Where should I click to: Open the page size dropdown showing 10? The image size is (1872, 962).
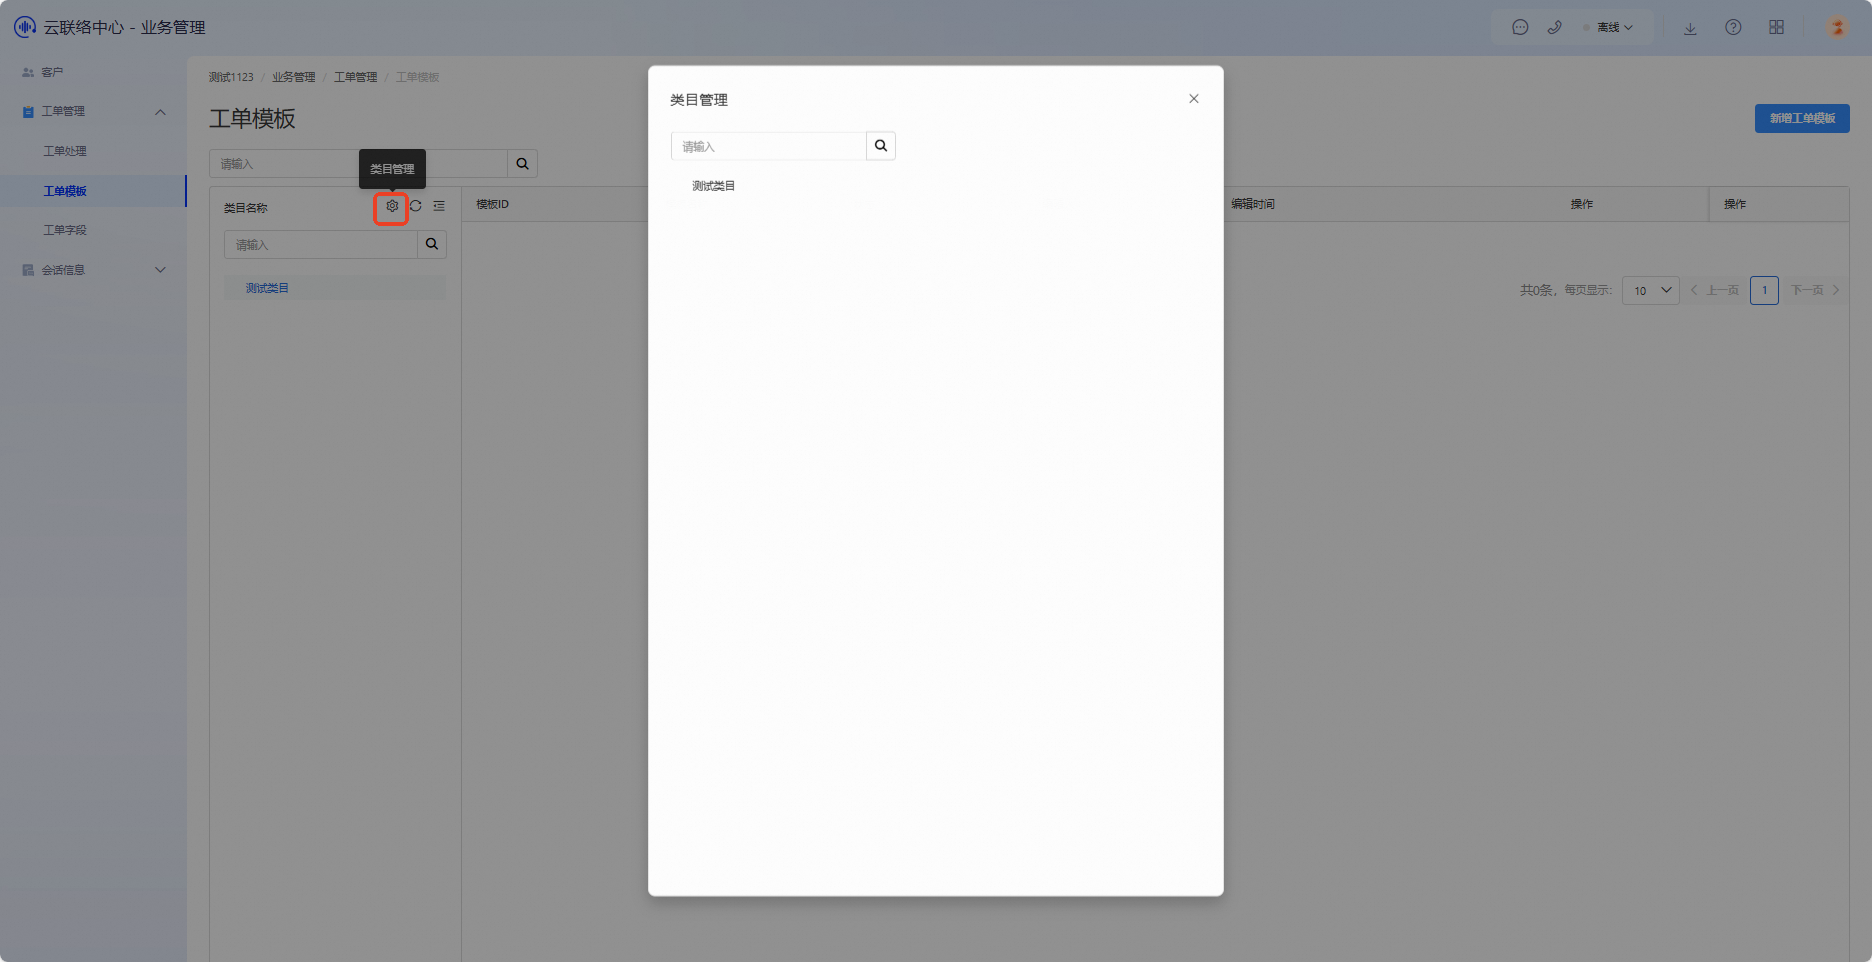tap(1650, 291)
